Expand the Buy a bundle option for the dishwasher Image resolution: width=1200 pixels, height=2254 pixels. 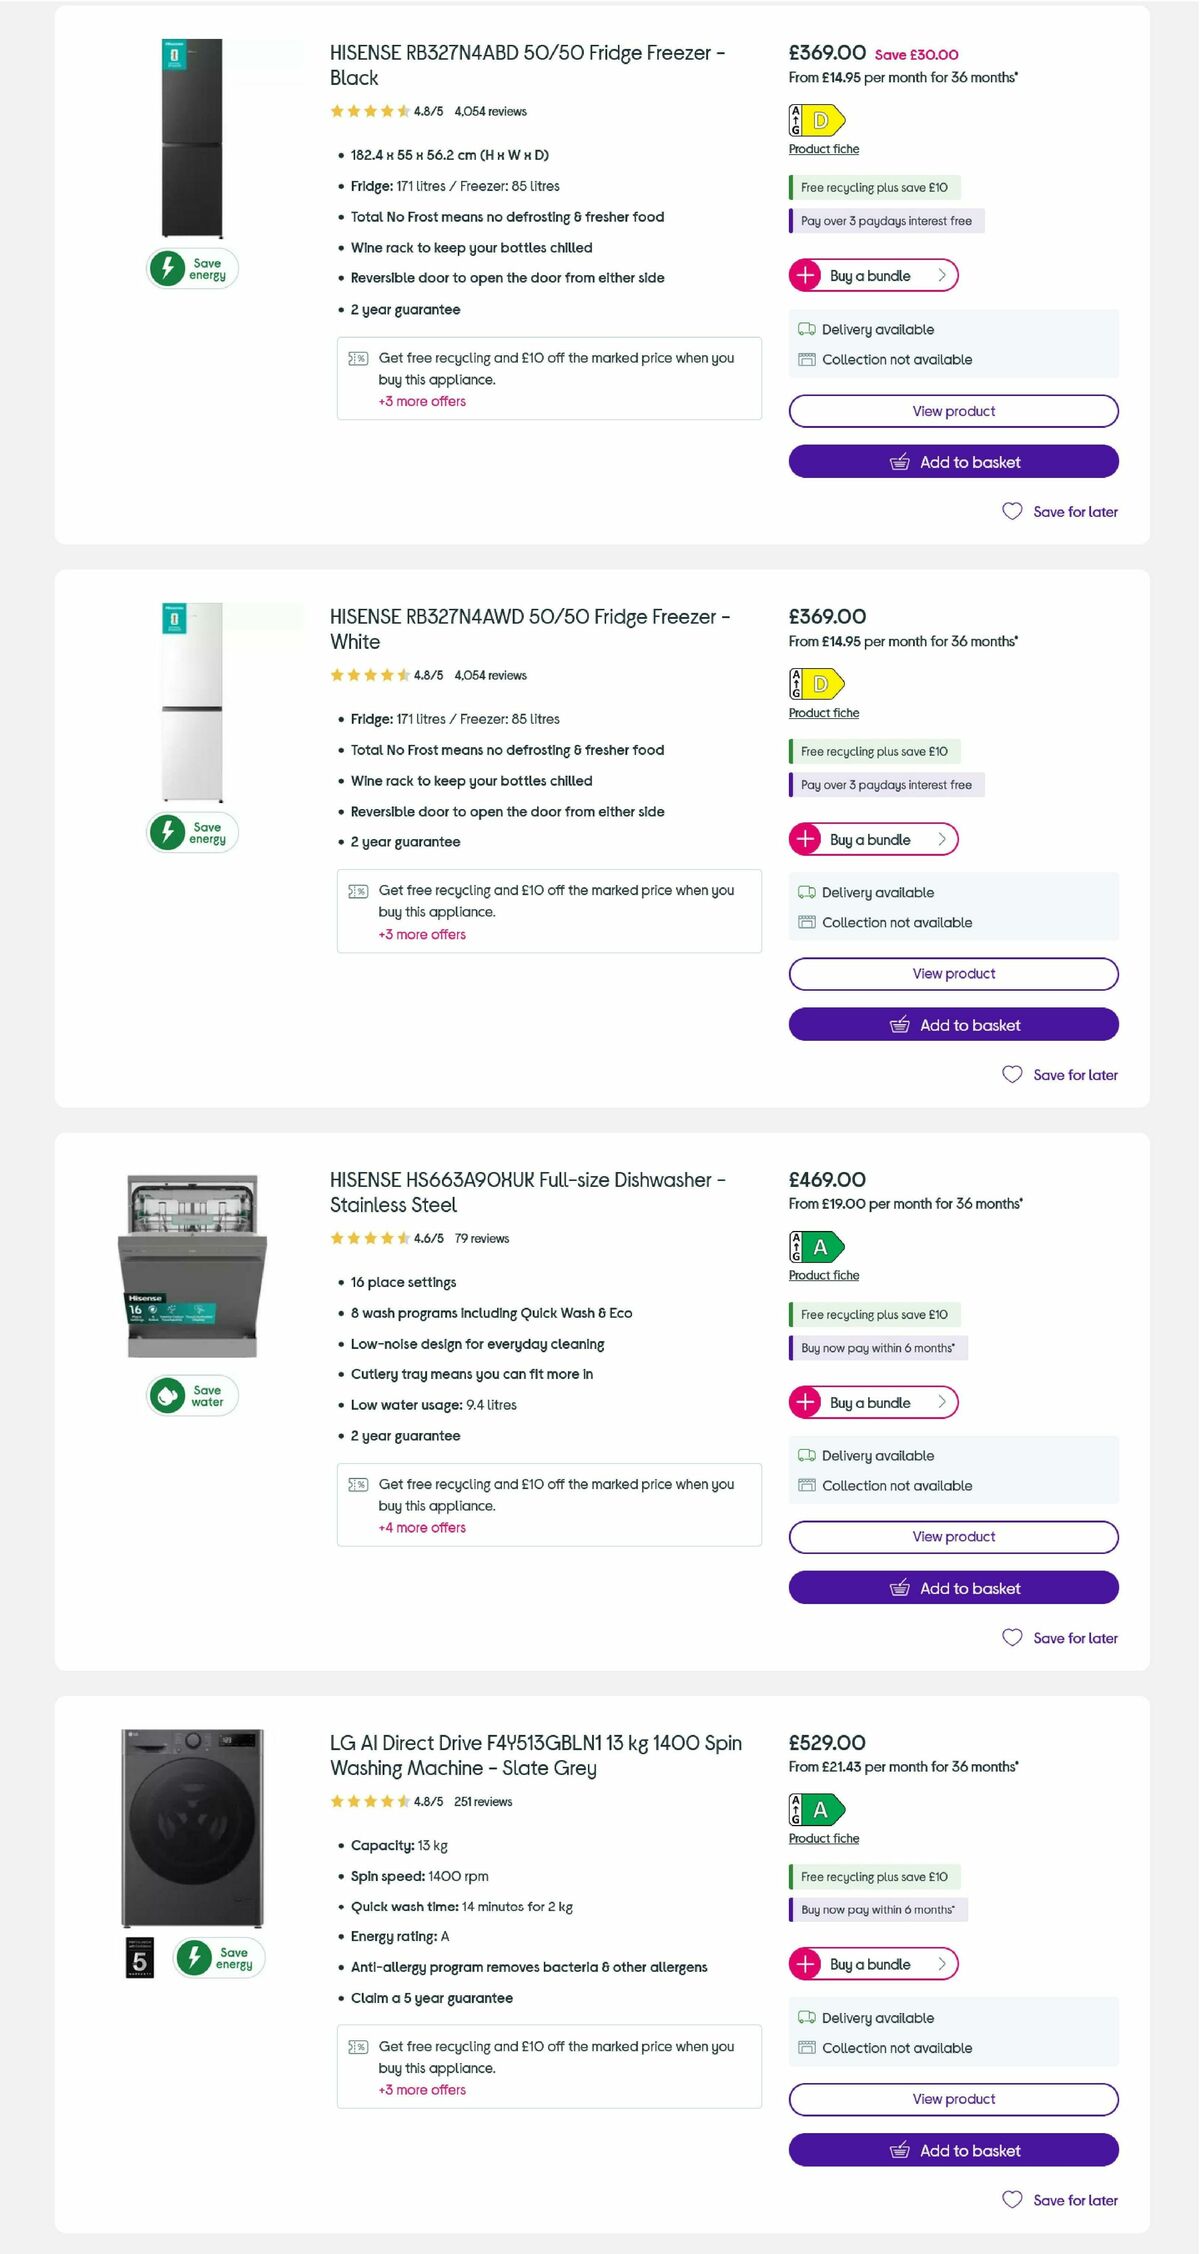tap(873, 1402)
